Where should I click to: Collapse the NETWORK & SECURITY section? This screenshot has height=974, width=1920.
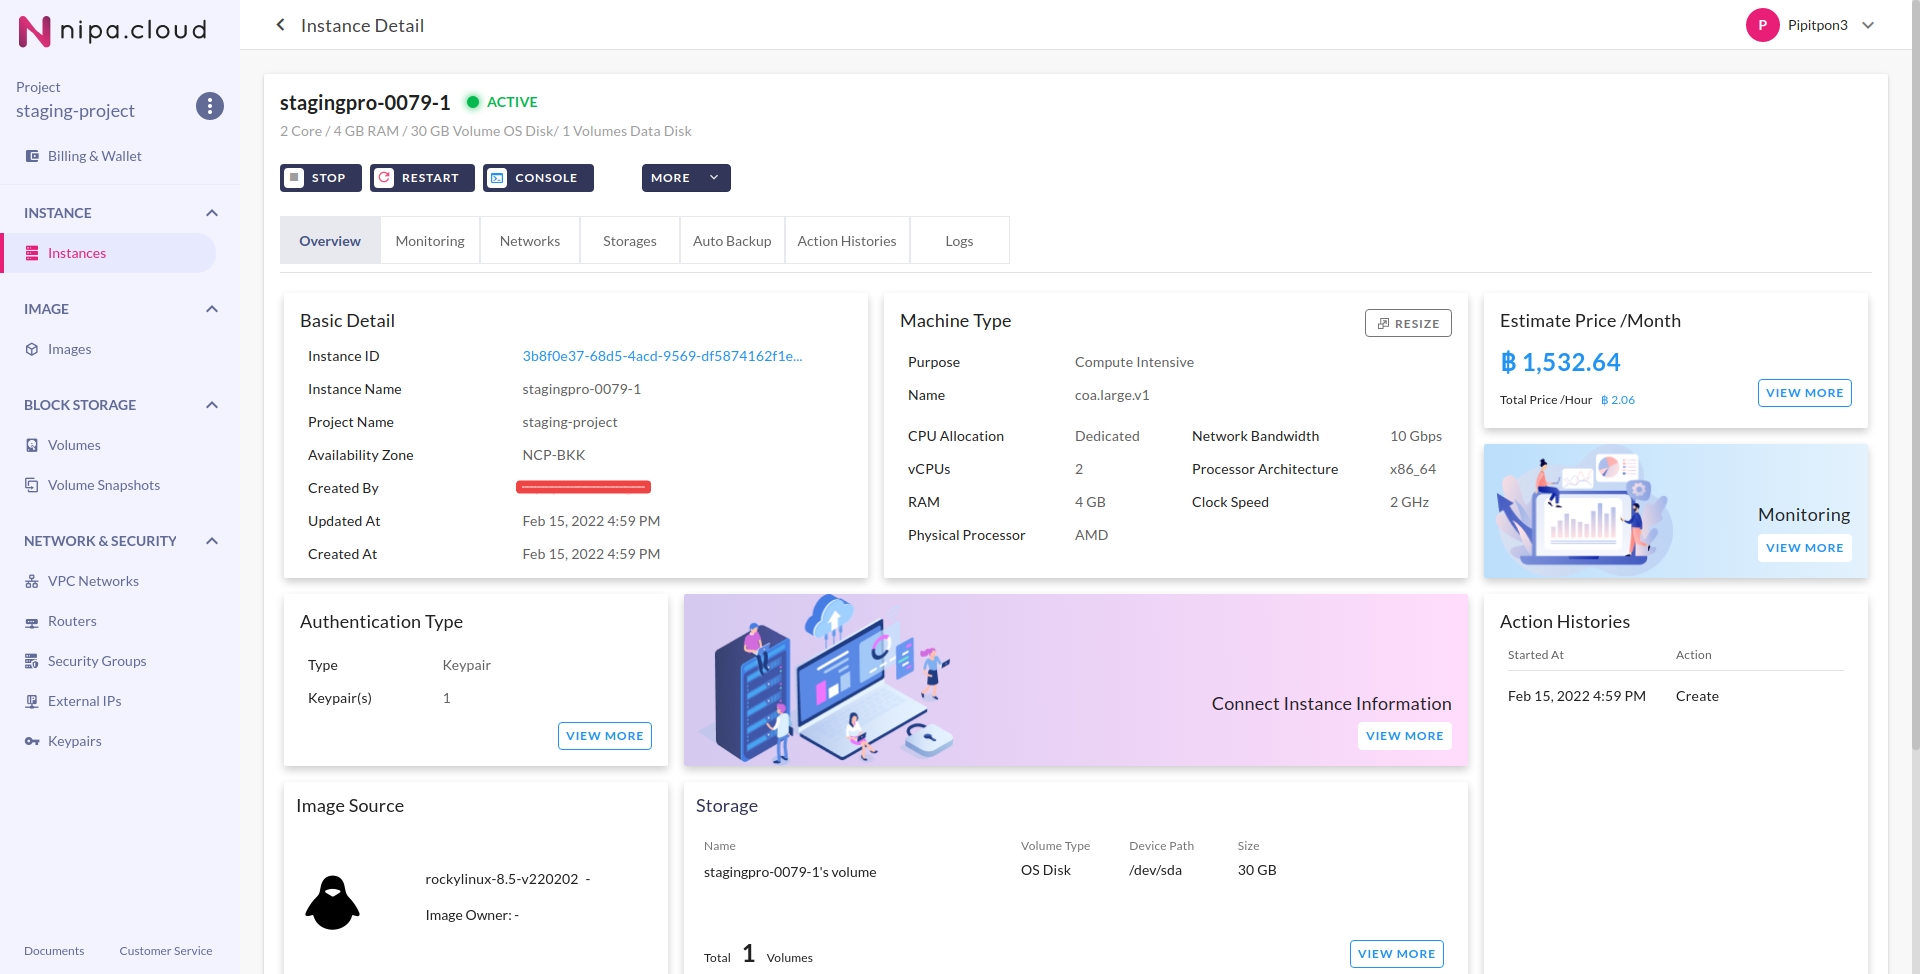point(211,541)
